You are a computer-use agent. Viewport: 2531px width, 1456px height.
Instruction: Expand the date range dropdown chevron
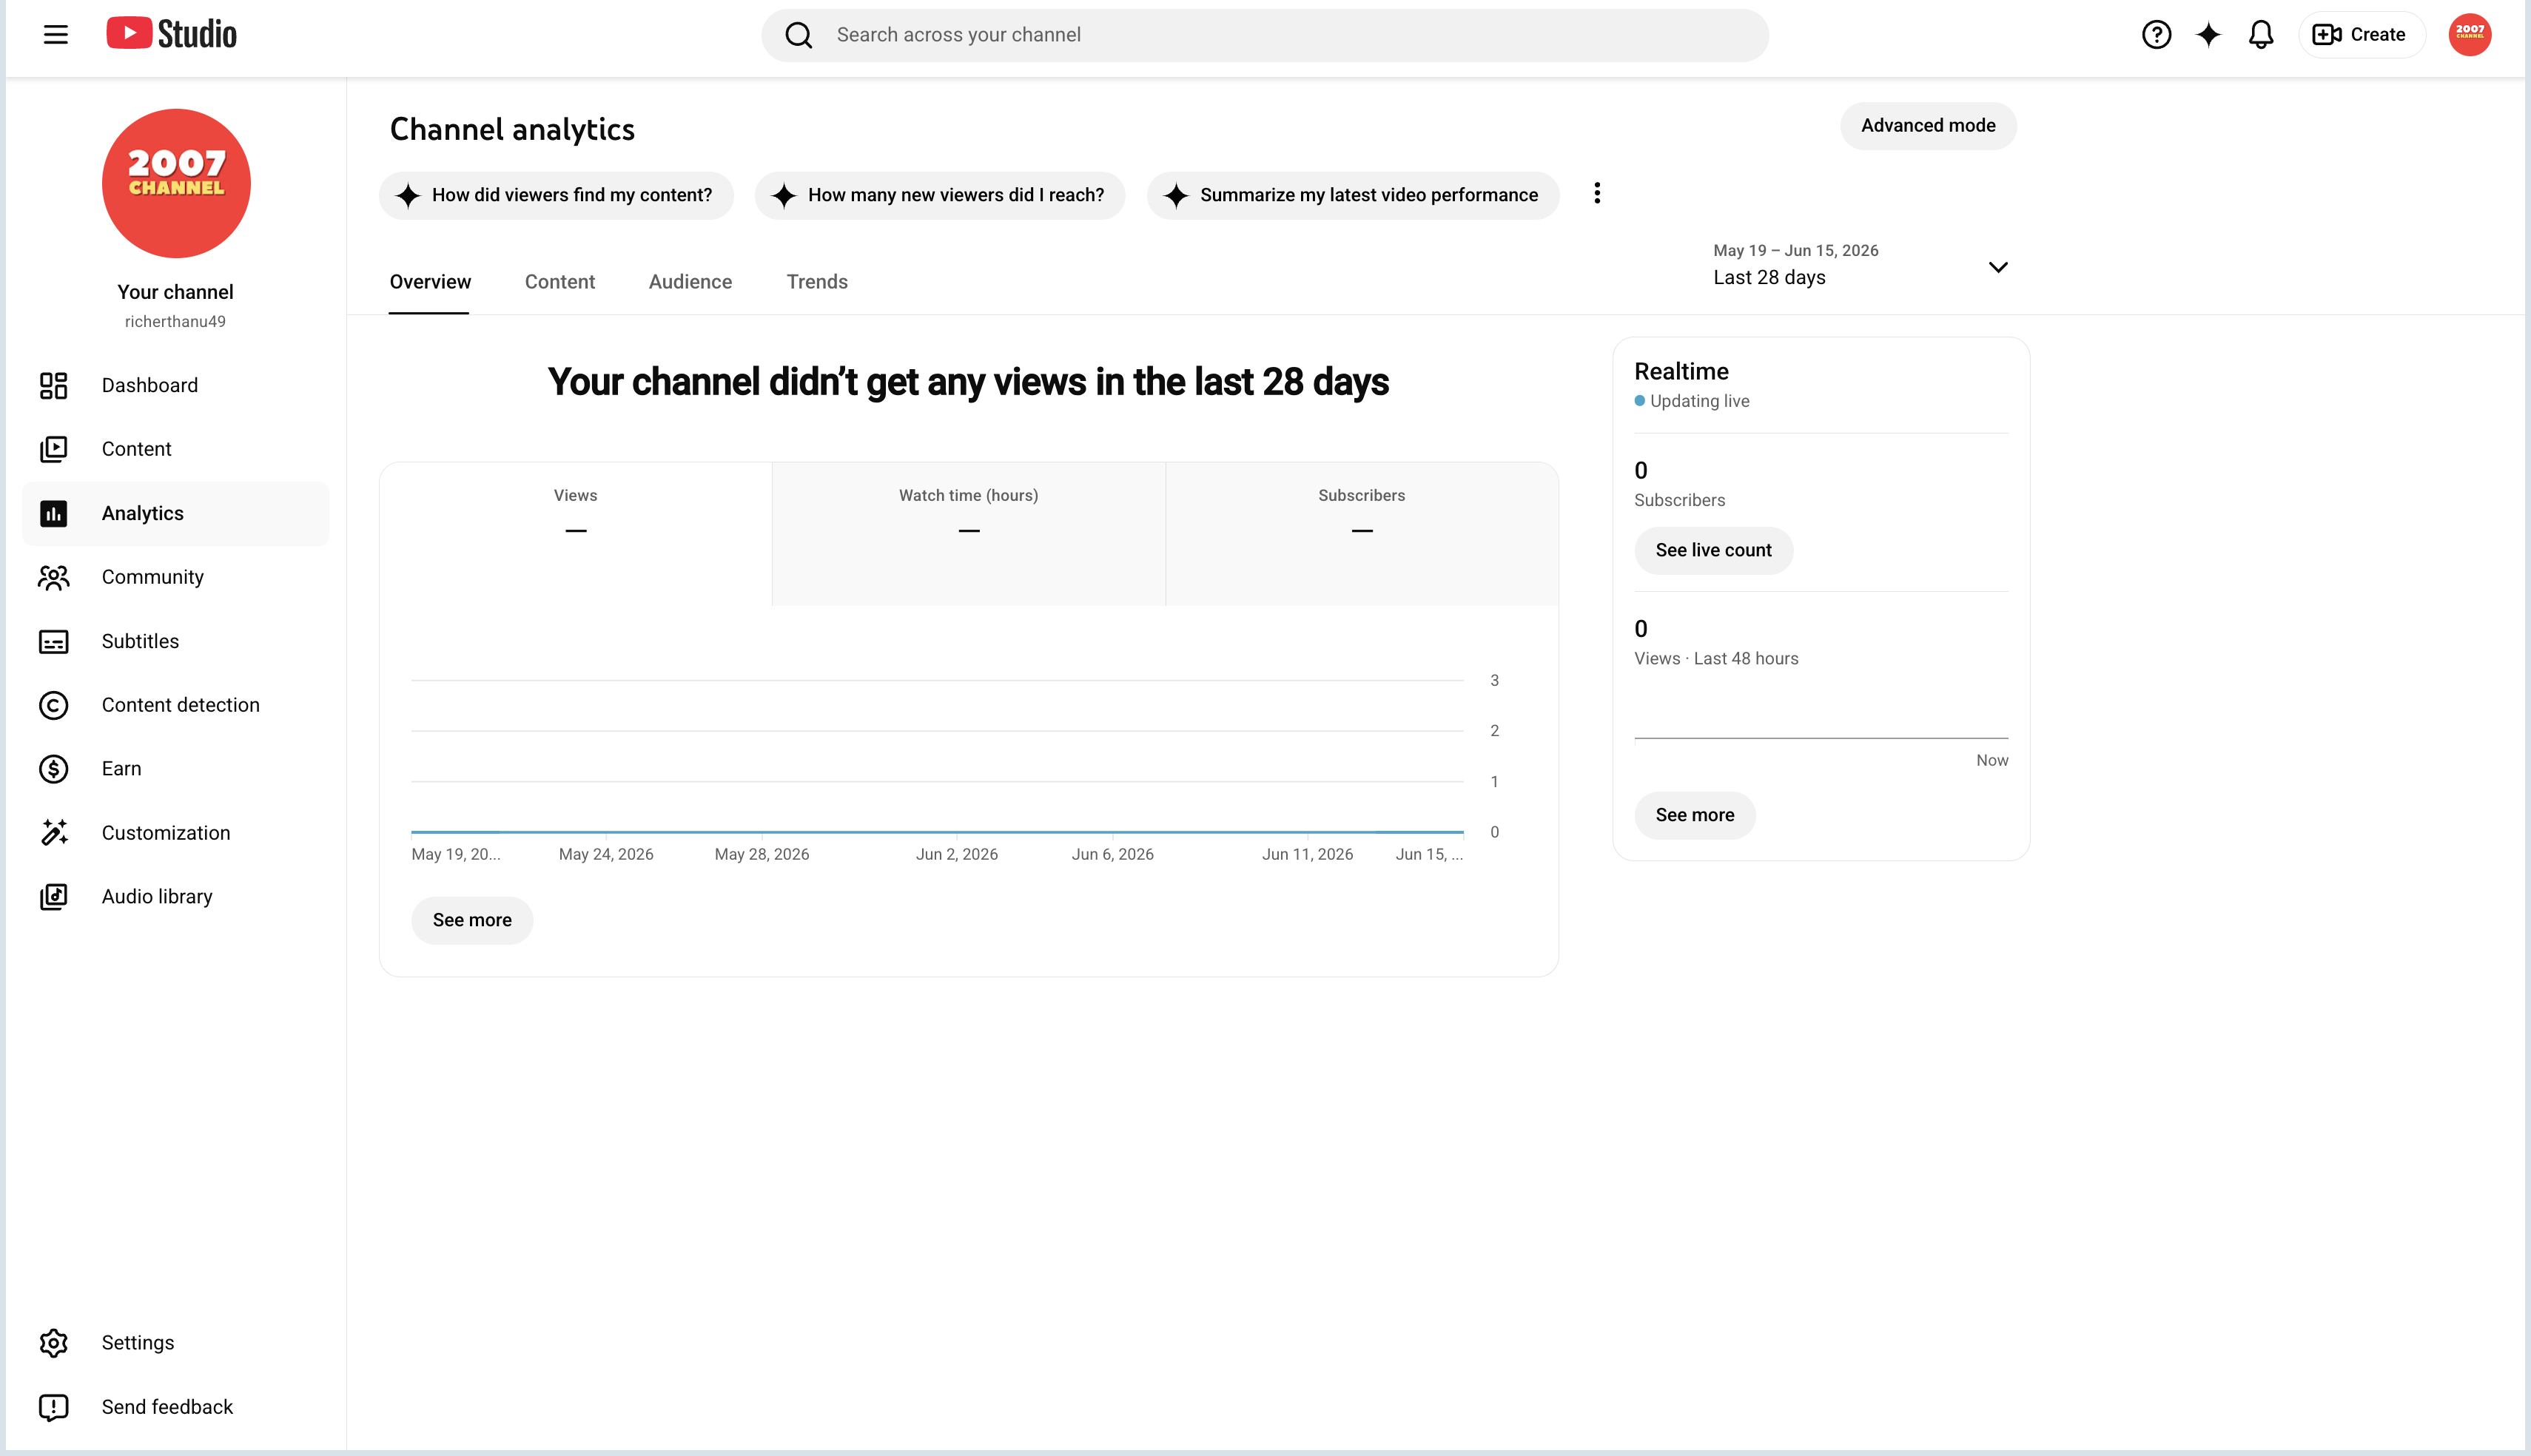(1998, 267)
